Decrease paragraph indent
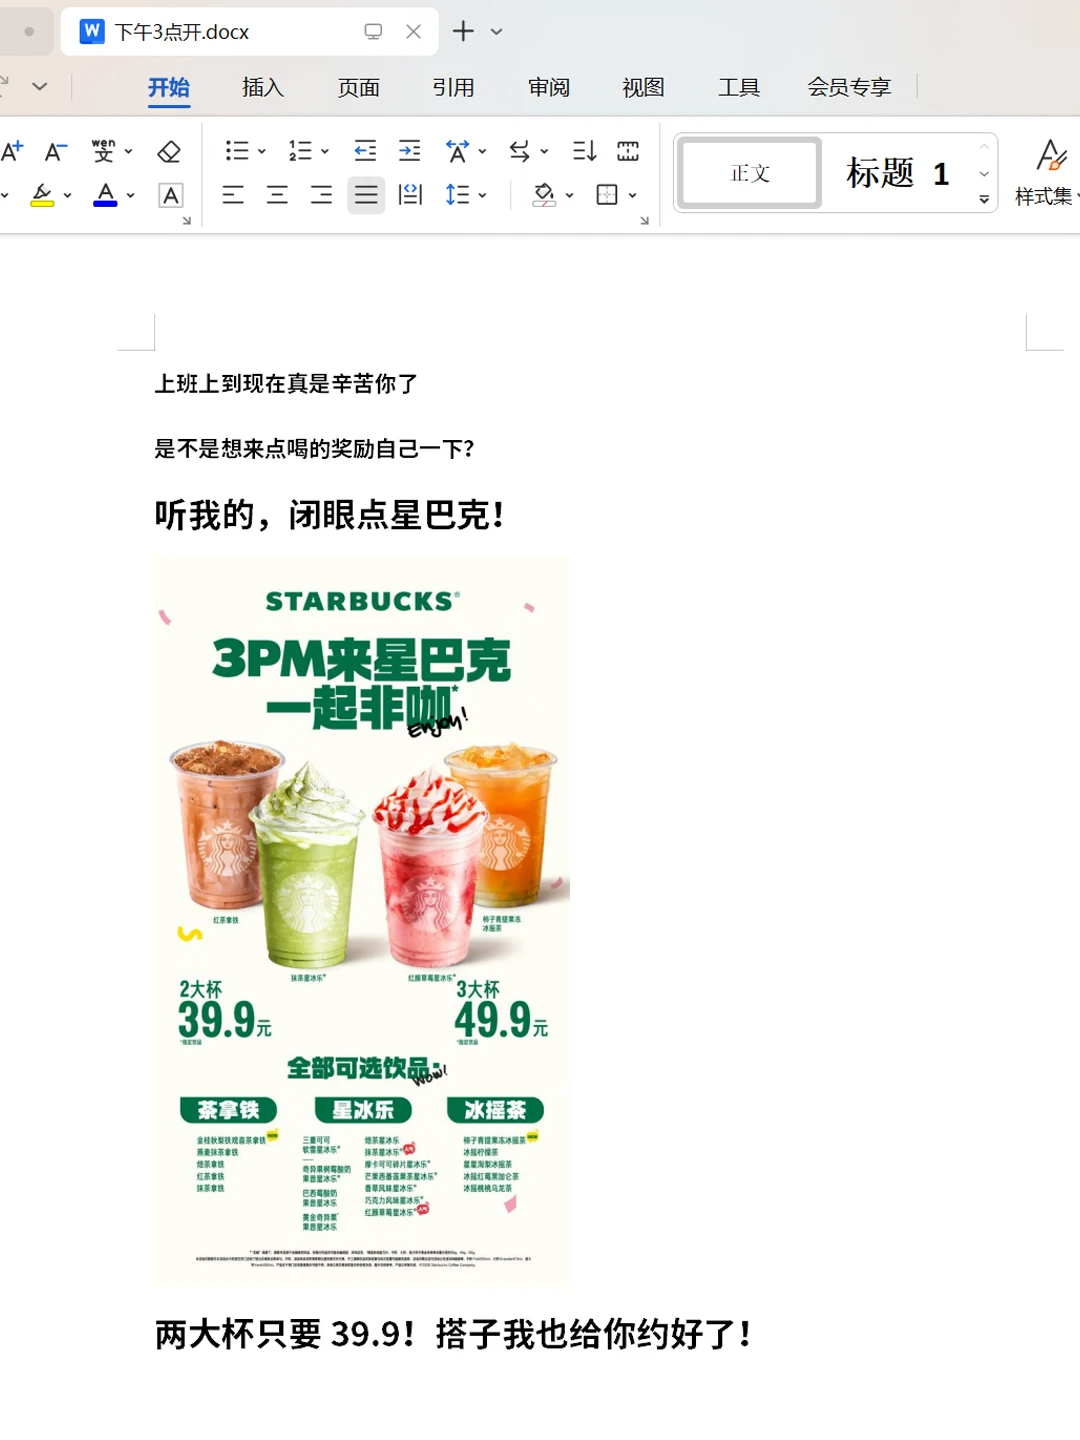1080x1440 pixels. click(365, 151)
